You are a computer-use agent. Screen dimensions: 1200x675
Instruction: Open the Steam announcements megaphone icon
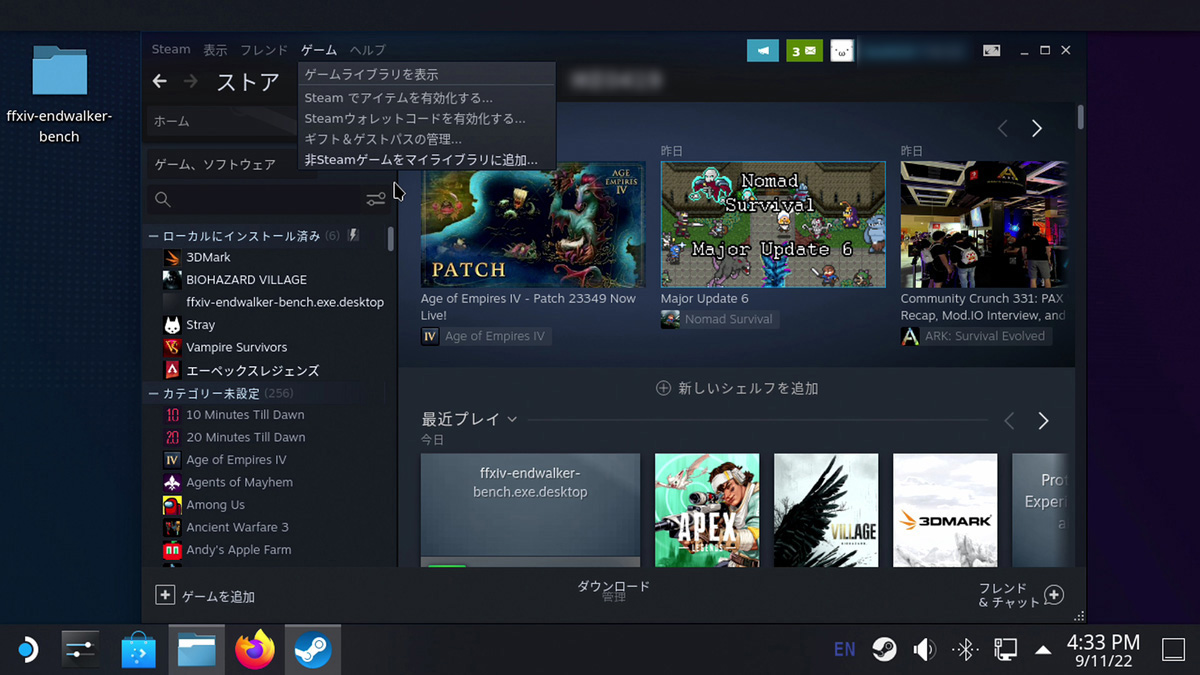pyautogui.click(x=763, y=50)
